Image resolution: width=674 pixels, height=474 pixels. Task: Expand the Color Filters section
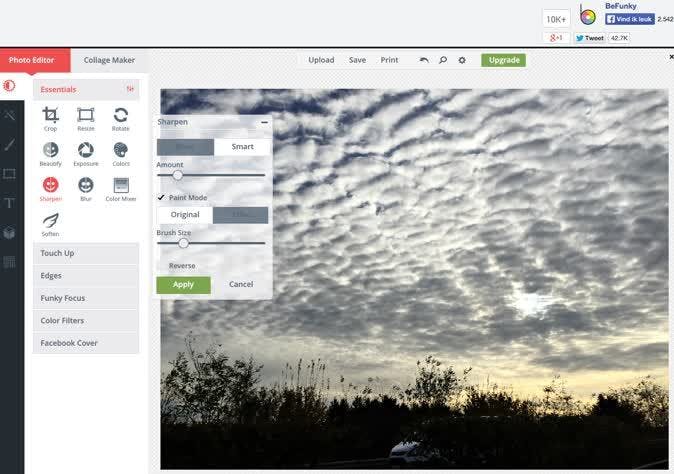[86, 321]
